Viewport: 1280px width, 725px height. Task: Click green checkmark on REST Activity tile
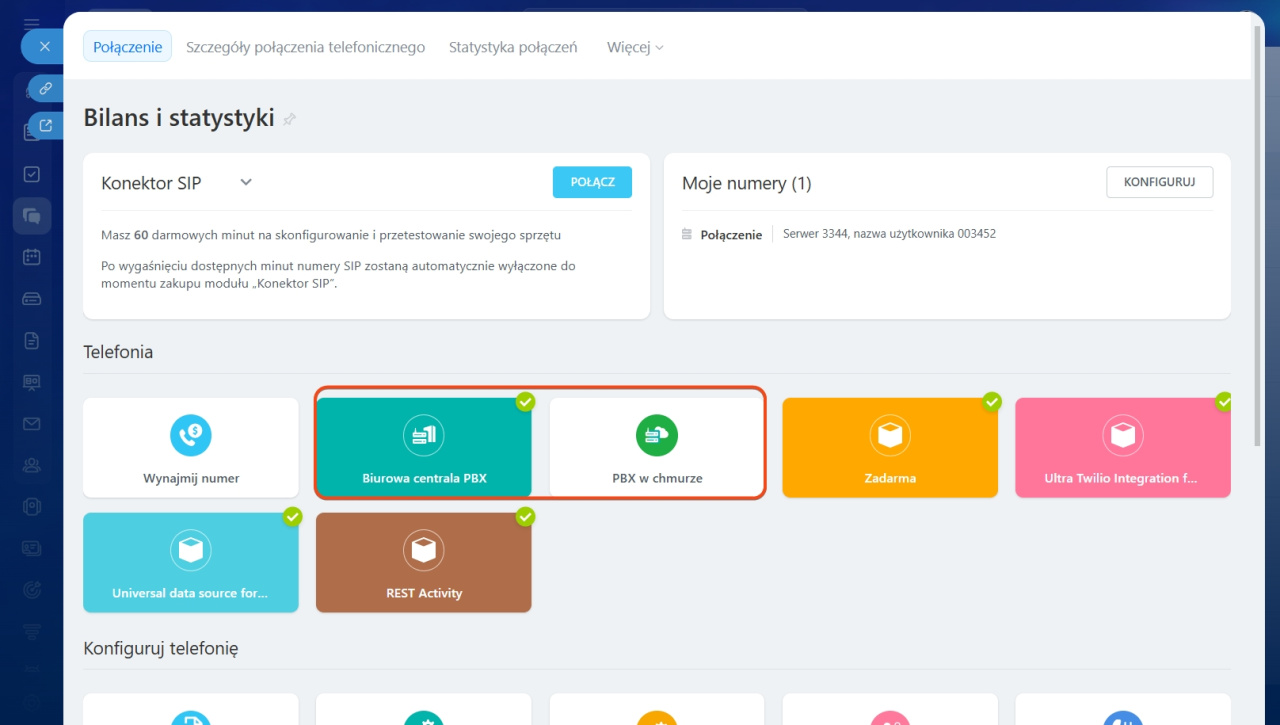coord(525,517)
